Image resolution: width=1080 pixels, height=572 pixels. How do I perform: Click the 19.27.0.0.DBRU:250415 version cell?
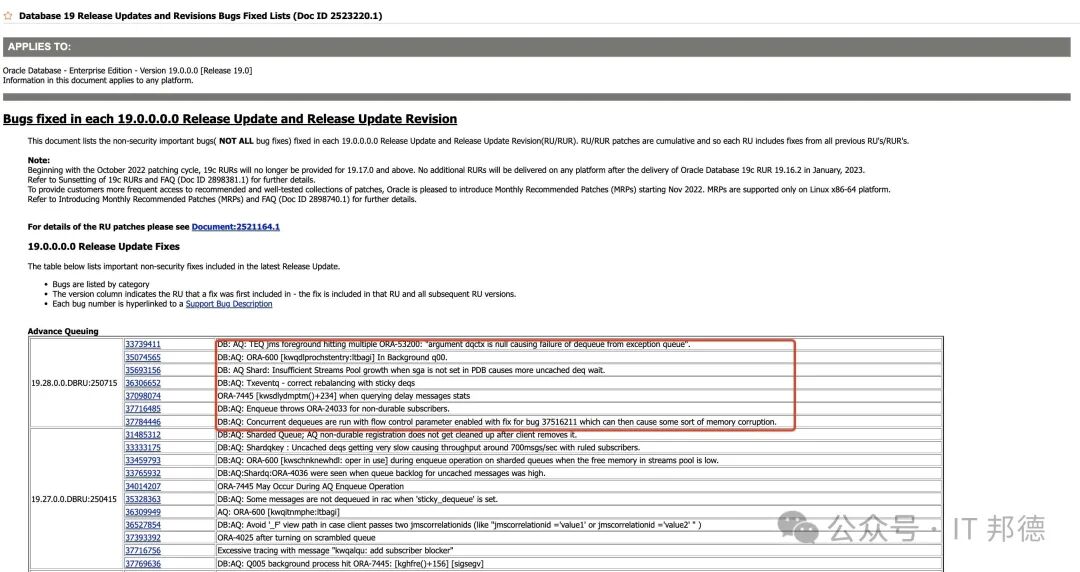[x=74, y=499]
